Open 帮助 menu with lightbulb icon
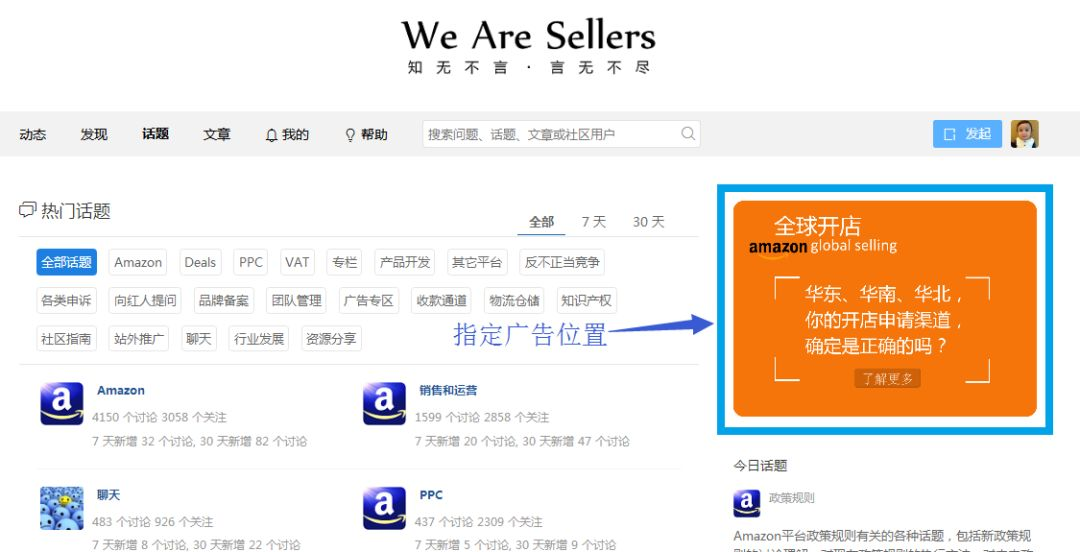1080x552 pixels. 366,134
